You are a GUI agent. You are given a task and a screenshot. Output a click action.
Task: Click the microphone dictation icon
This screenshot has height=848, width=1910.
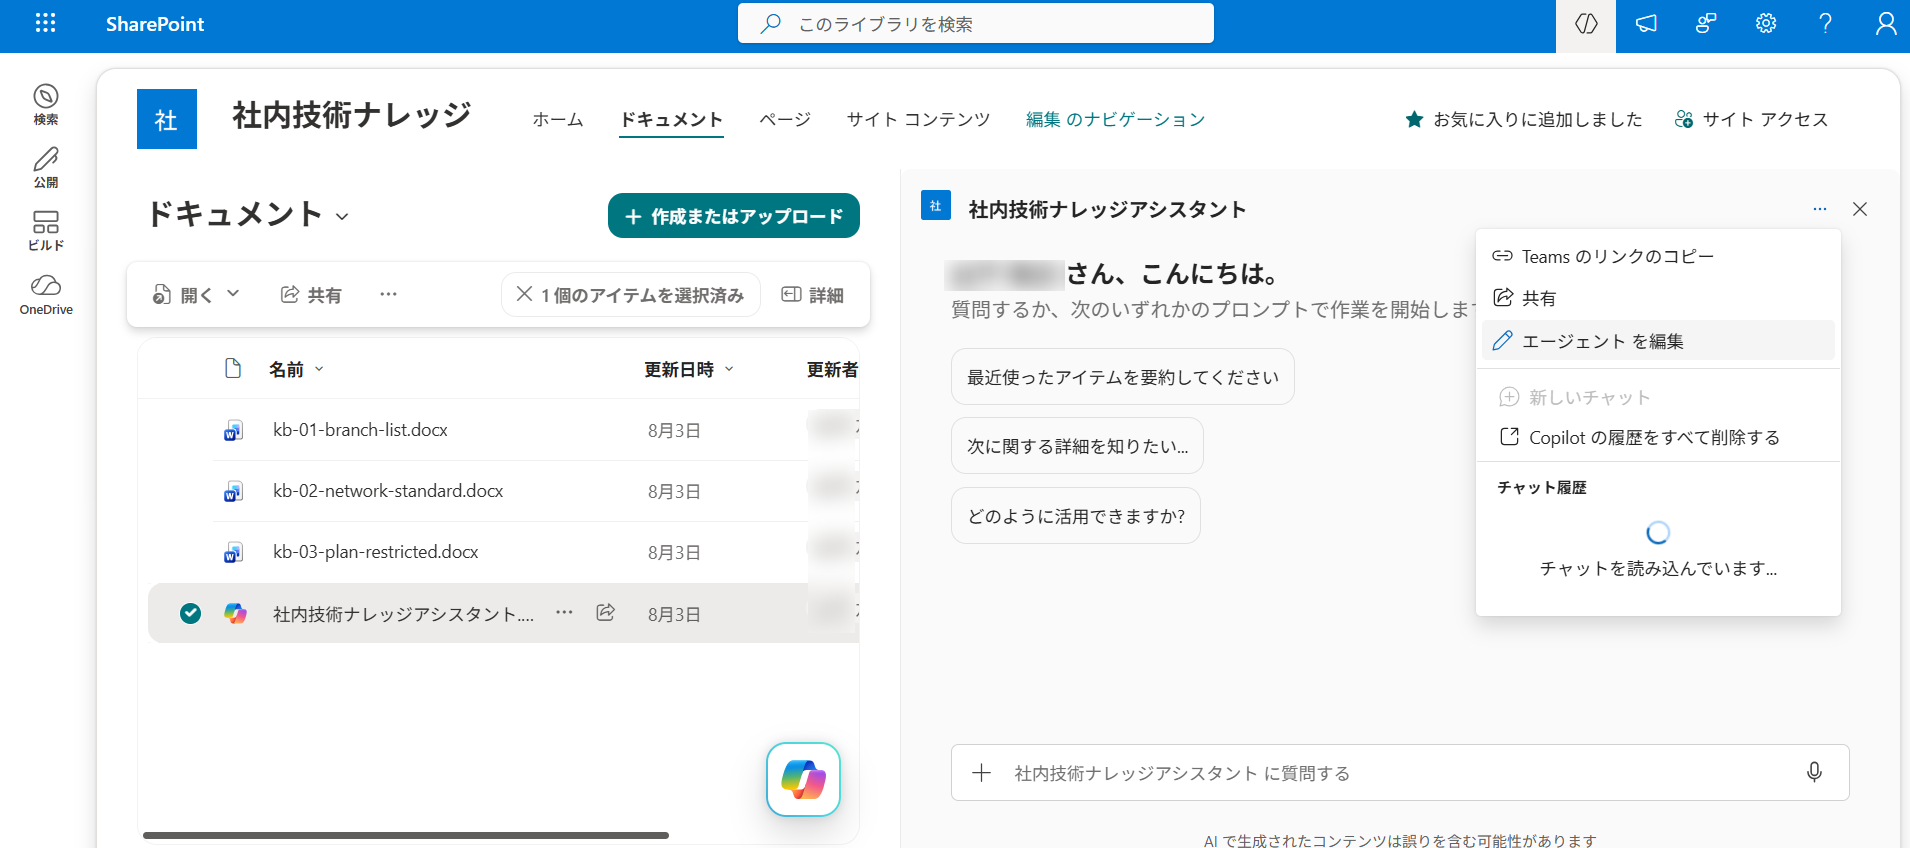[1814, 772]
